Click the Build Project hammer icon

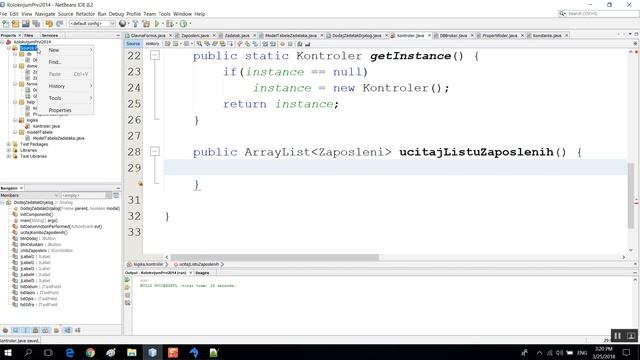136,24
